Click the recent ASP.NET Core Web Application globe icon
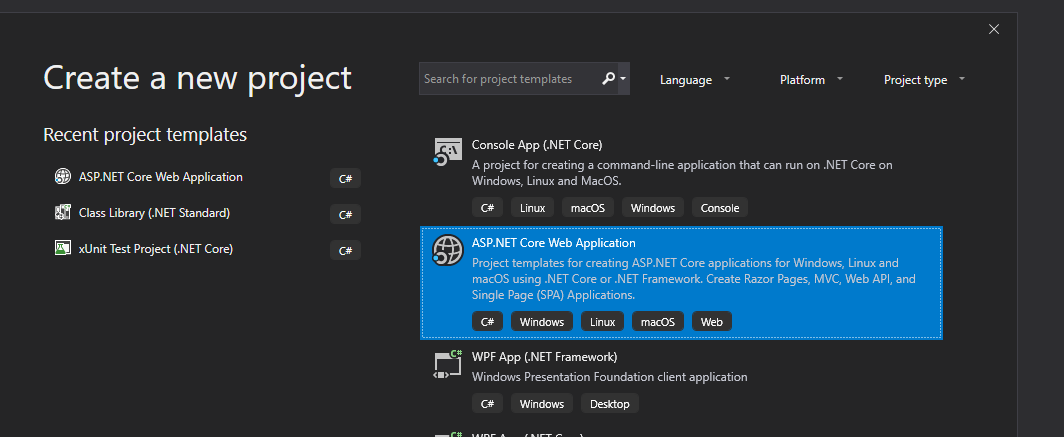 pyautogui.click(x=62, y=176)
